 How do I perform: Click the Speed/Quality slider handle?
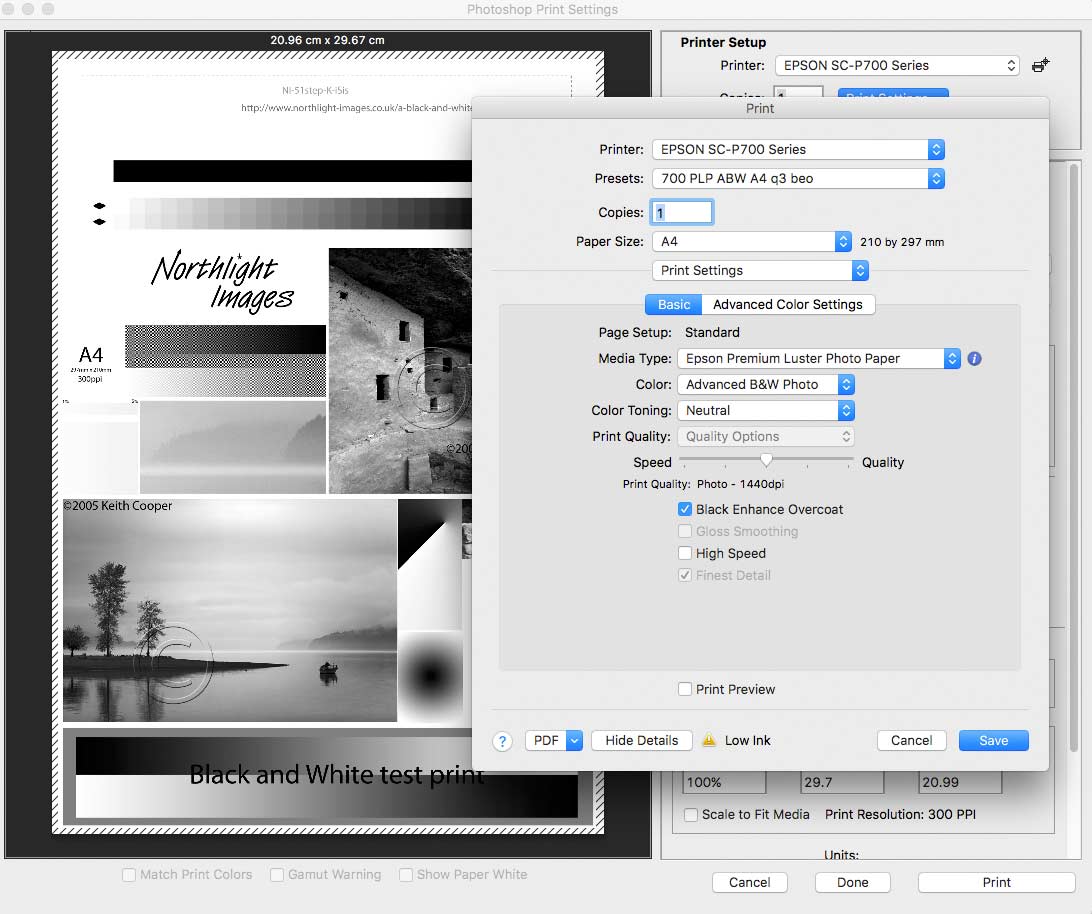(x=766, y=460)
